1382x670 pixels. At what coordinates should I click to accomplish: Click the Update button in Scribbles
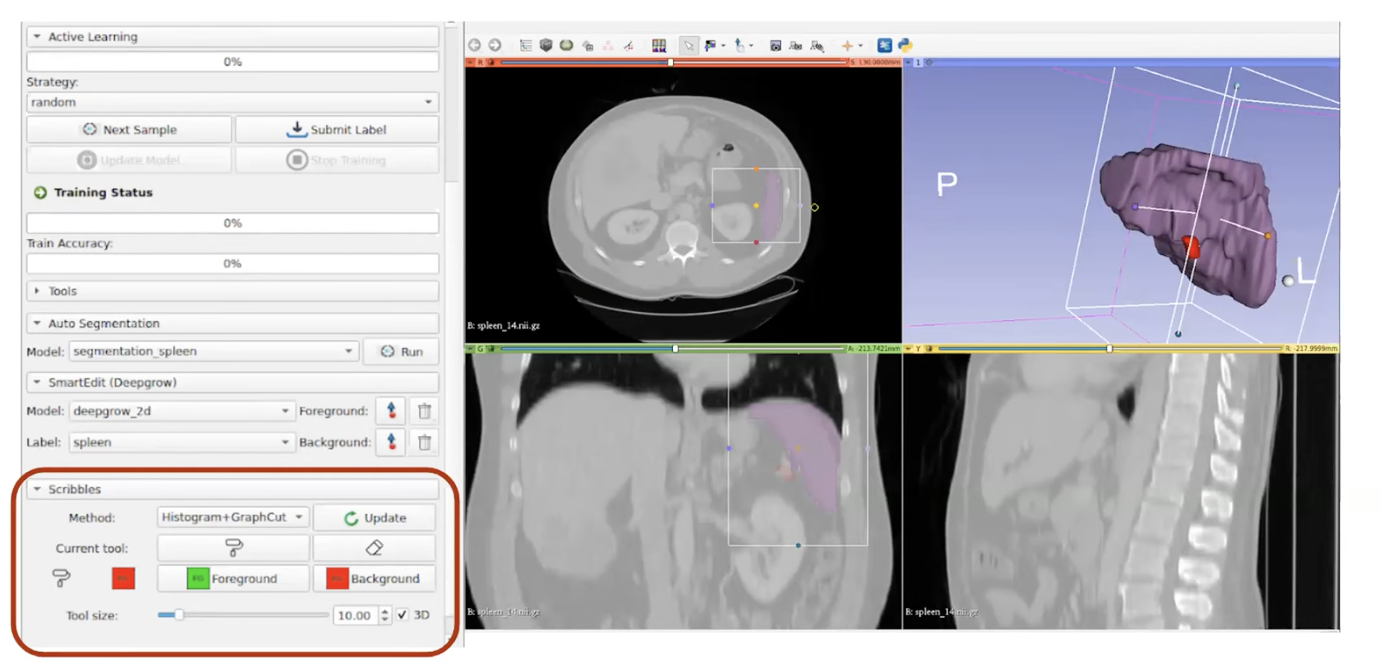point(374,518)
